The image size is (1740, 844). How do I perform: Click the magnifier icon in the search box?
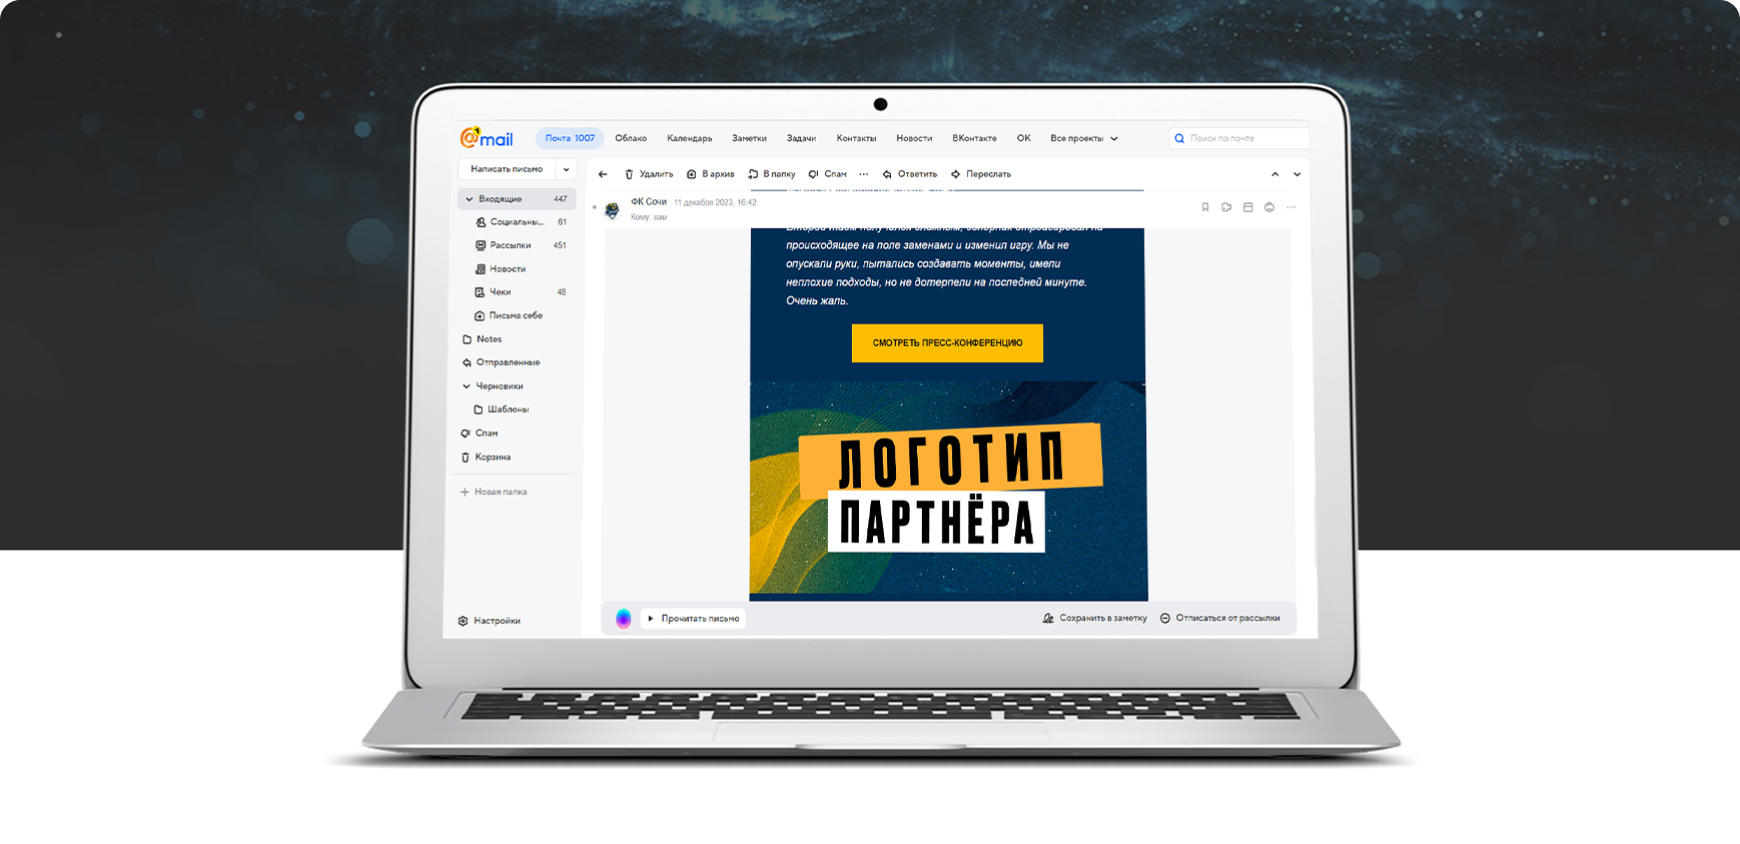(x=1180, y=138)
